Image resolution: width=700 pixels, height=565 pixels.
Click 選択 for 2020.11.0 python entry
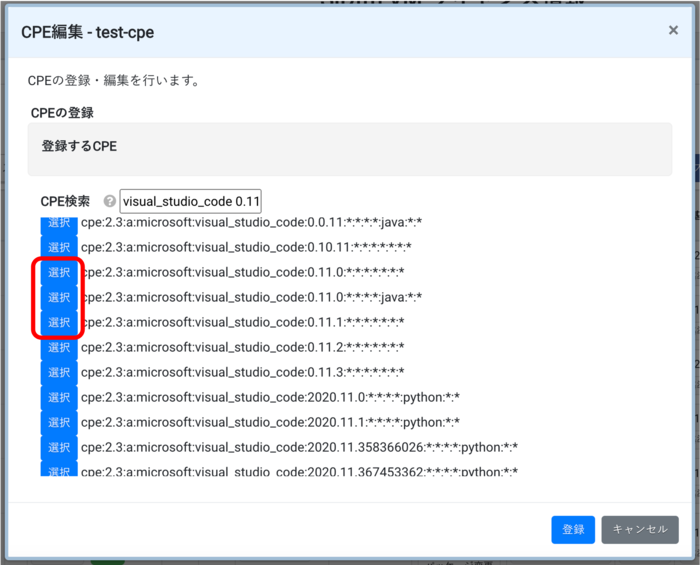point(59,397)
